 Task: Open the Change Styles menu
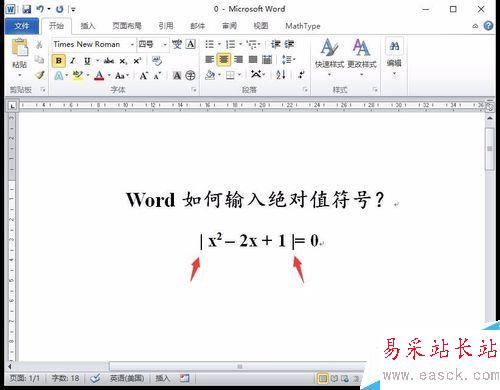click(x=362, y=57)
